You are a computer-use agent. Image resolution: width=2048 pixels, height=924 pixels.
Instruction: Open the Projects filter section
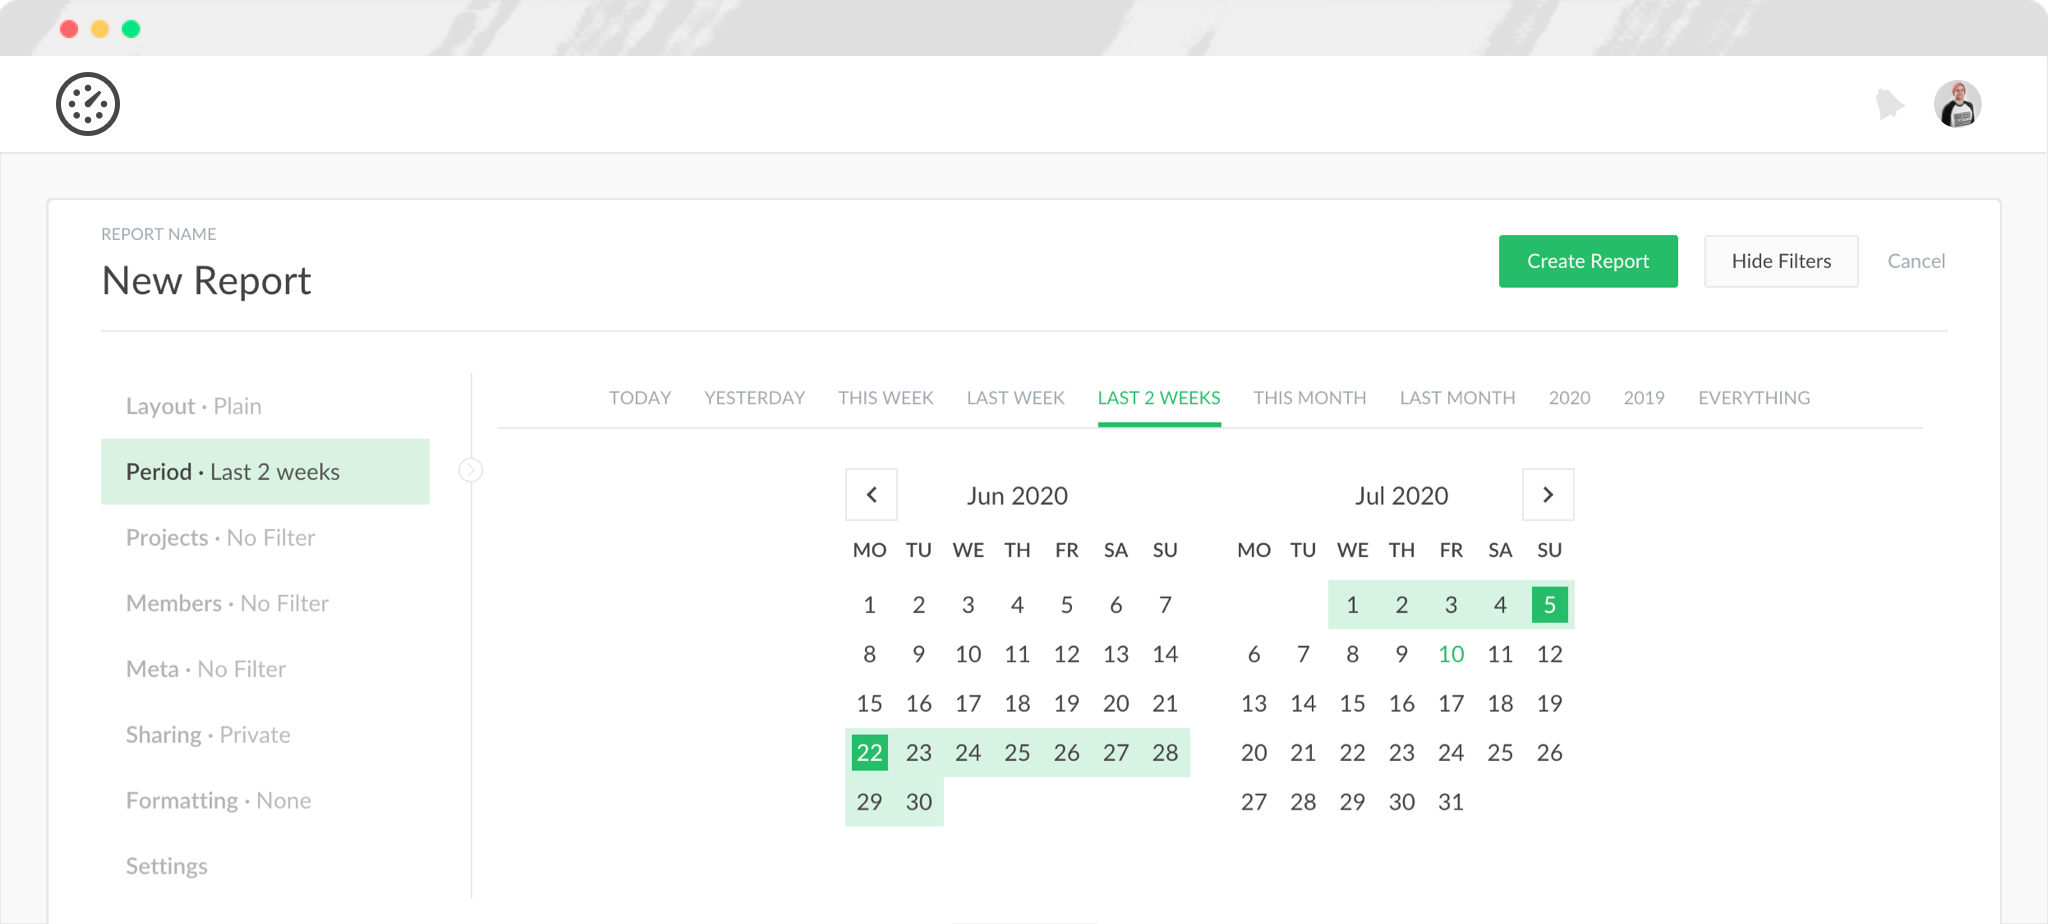click(219, 537)
